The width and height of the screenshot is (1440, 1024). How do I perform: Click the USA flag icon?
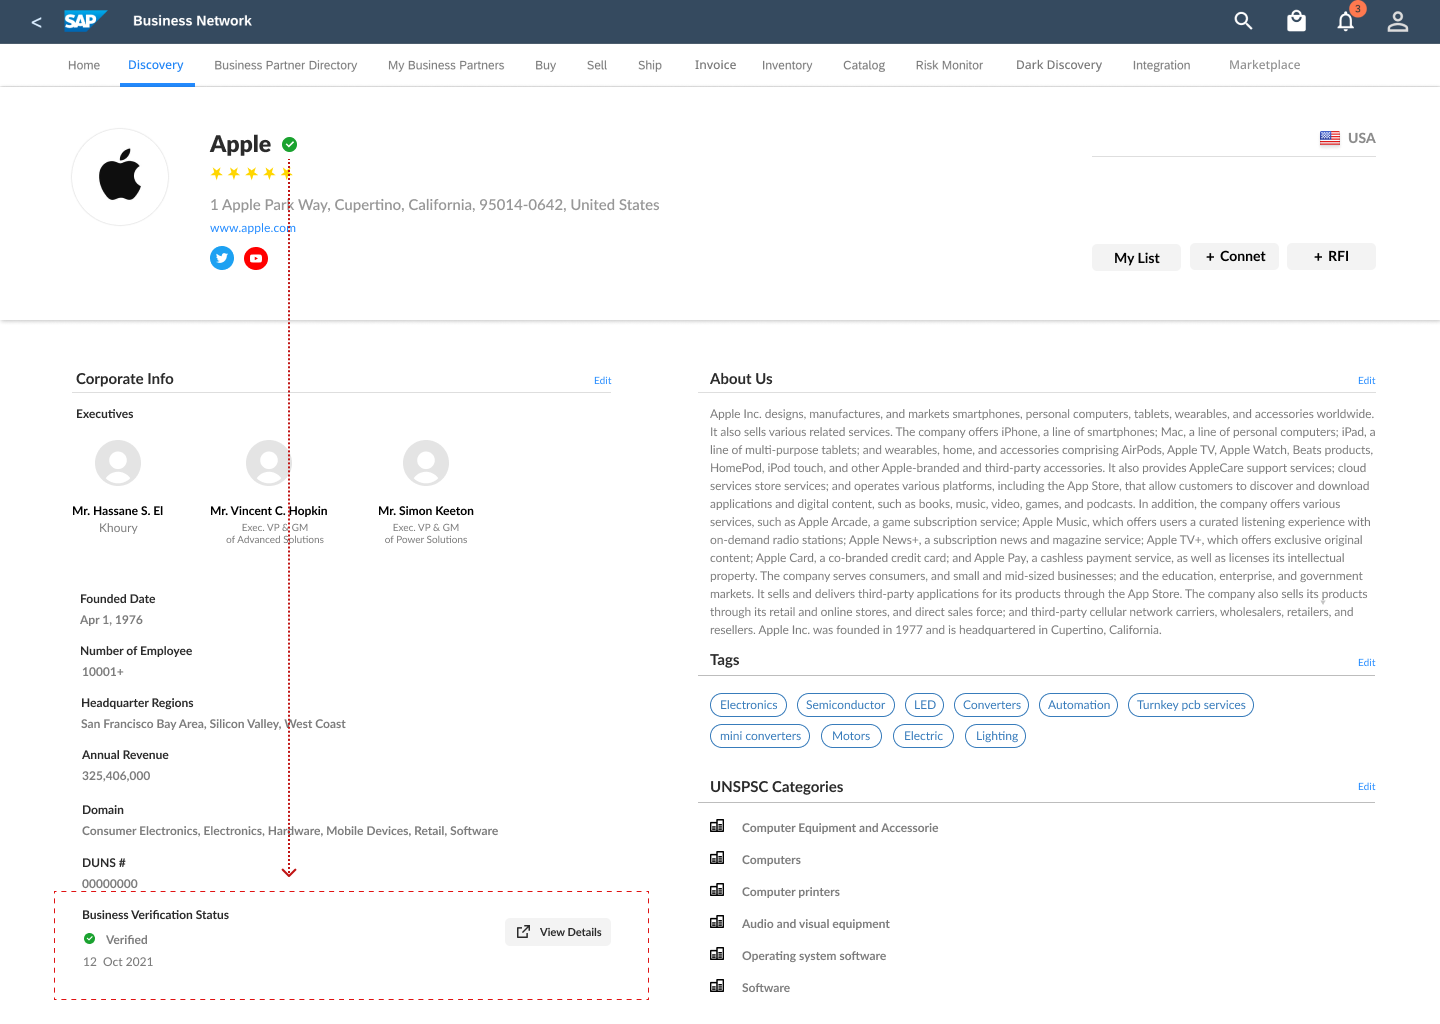tap(1330, 138)
